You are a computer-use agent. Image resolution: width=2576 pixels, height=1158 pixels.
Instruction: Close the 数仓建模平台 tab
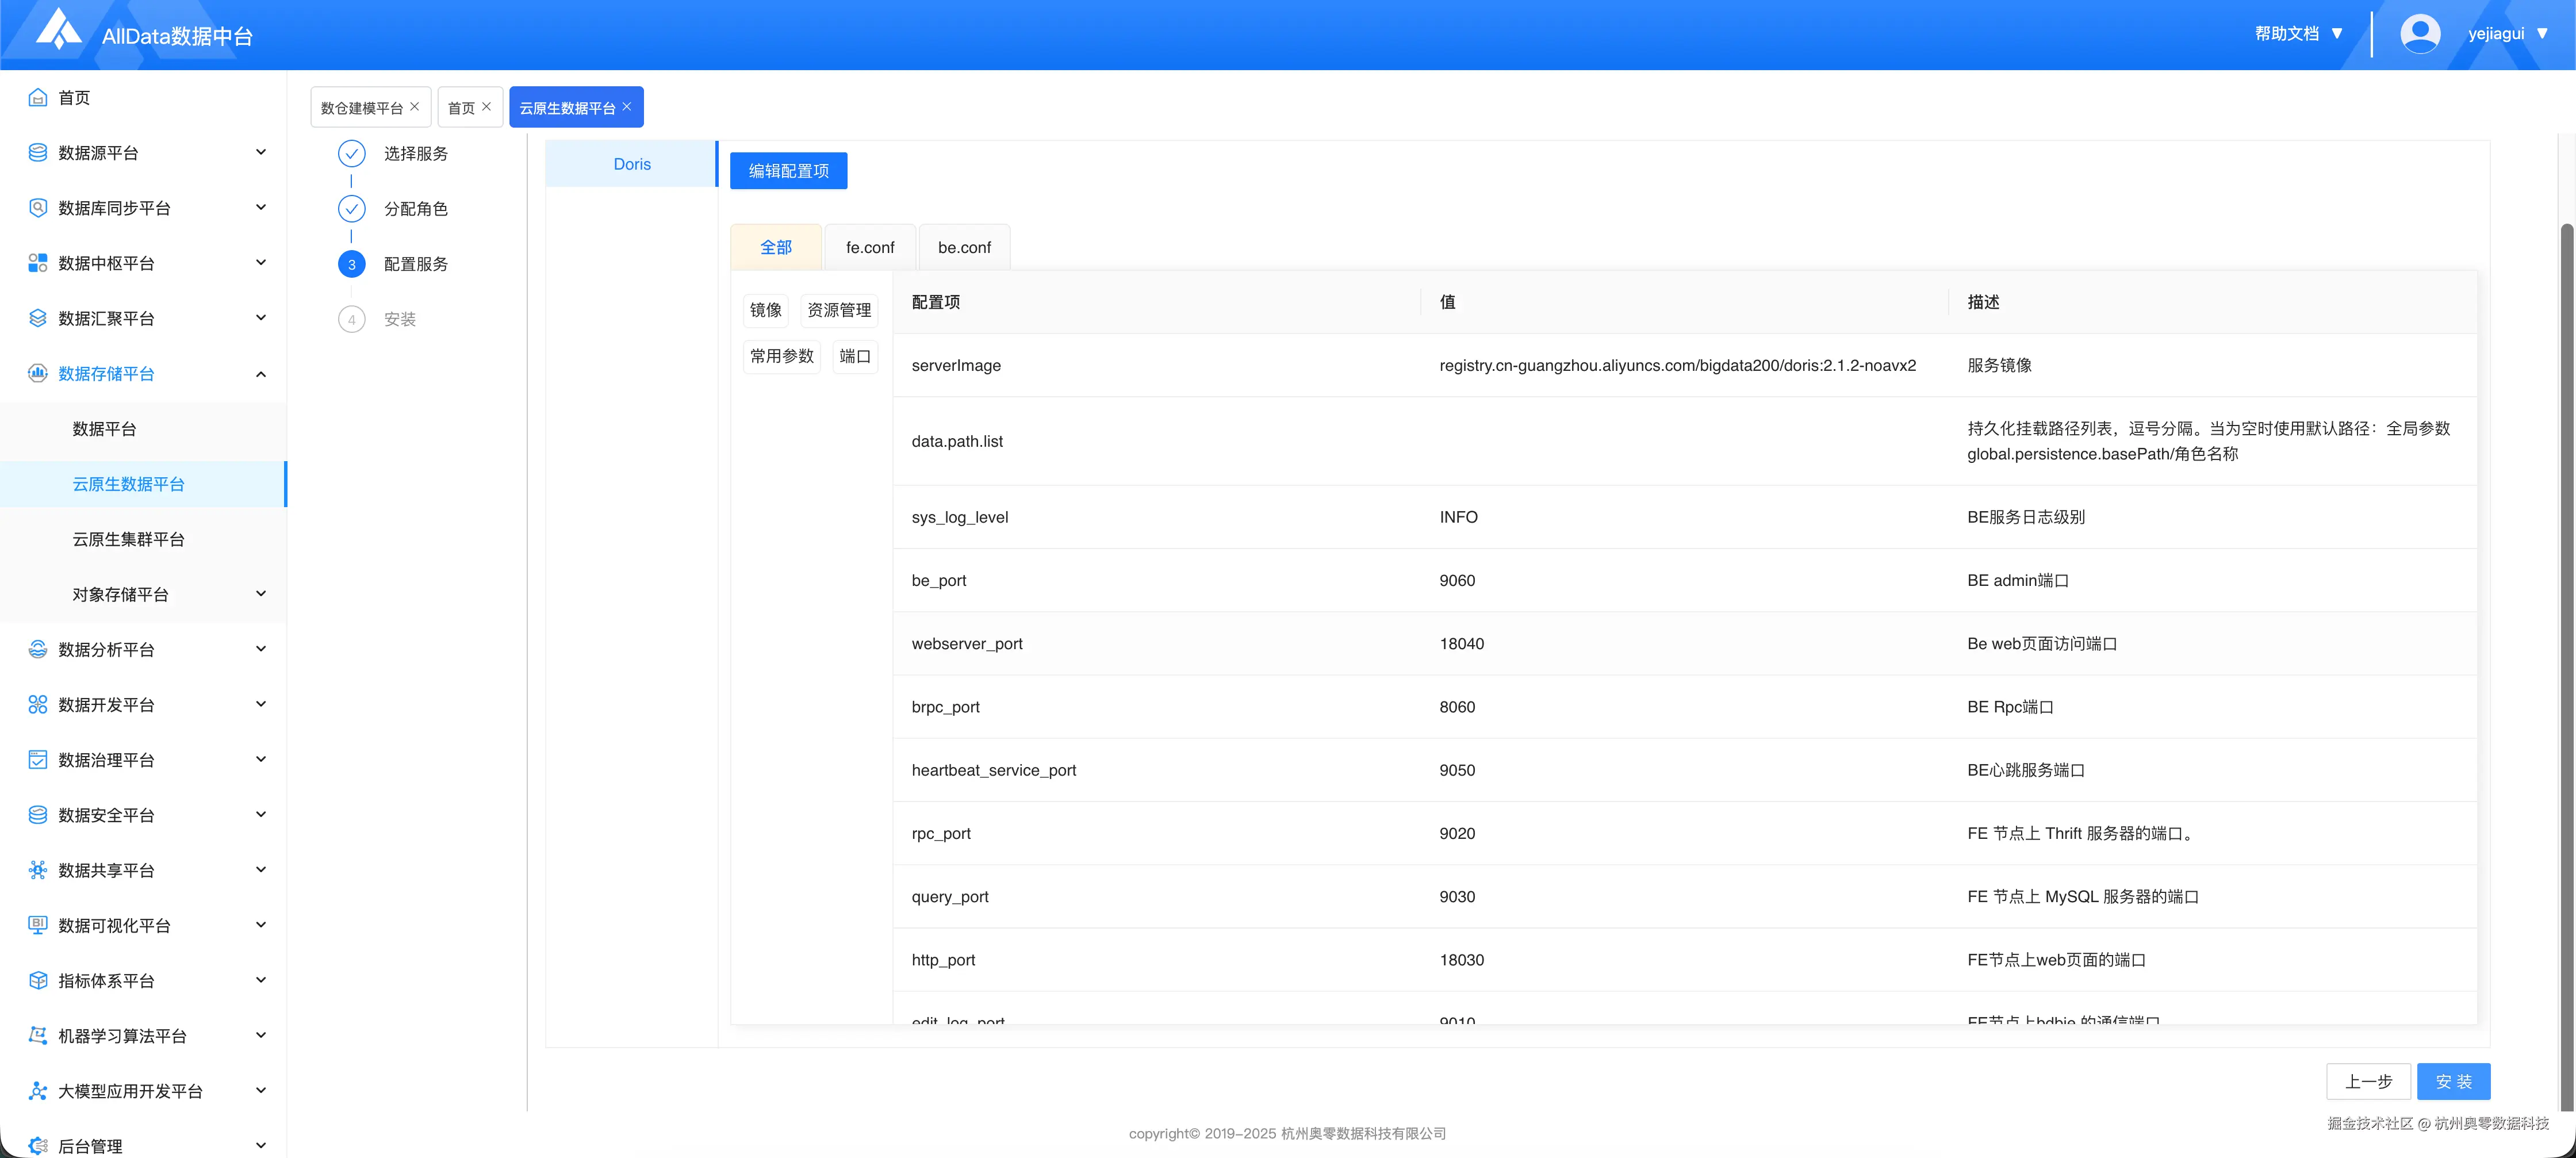pyautogui.click(x=415, y=106)
